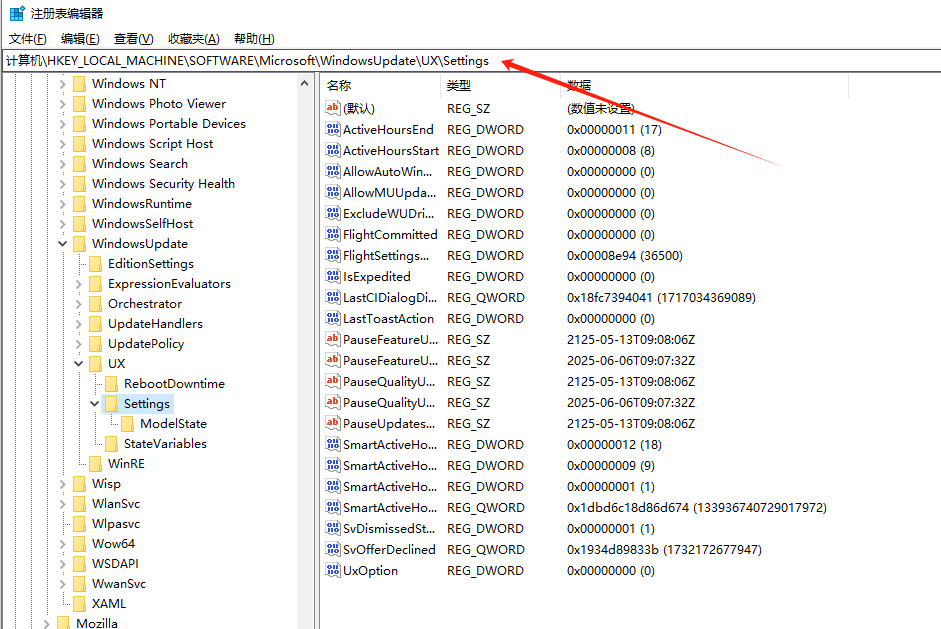941x629 pixels.
Task: Click data value 2025-06-06T09:07:32Z of PauseFeatureU...
Action: pos(631,361)
